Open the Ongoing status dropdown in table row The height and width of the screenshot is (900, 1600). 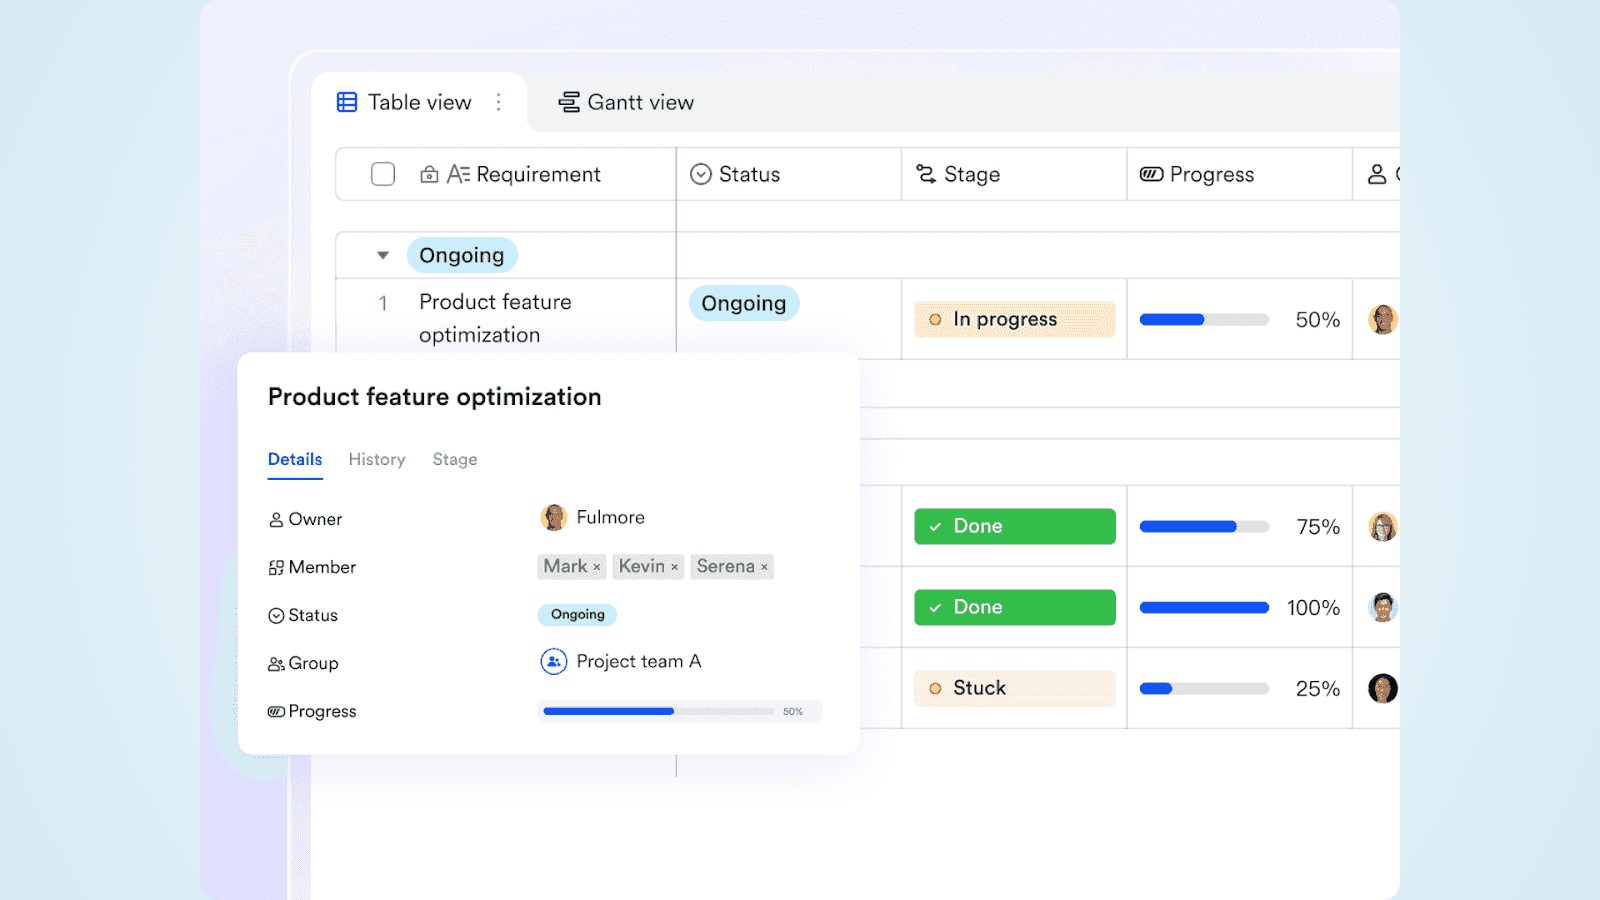click(743, 302)
